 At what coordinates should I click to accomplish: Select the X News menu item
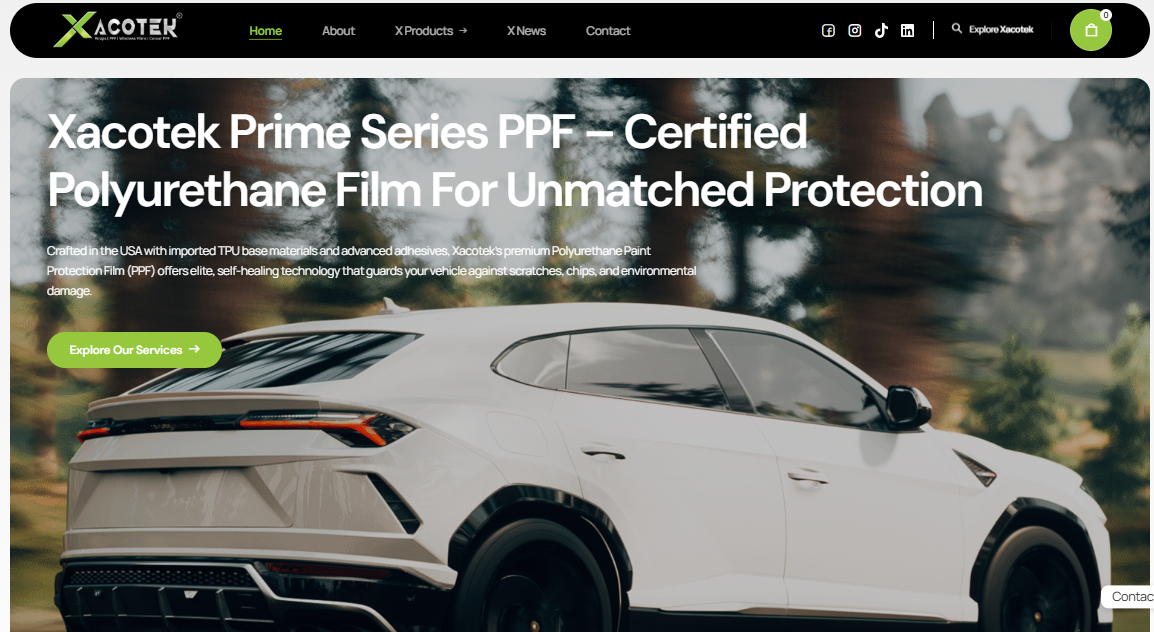(526, 31)
